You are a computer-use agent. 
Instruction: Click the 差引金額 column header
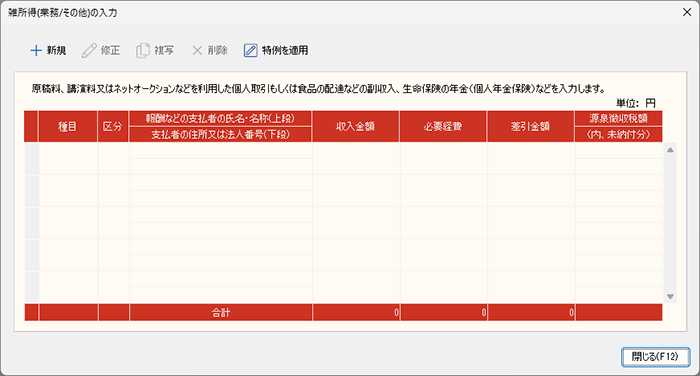(530, 126)
